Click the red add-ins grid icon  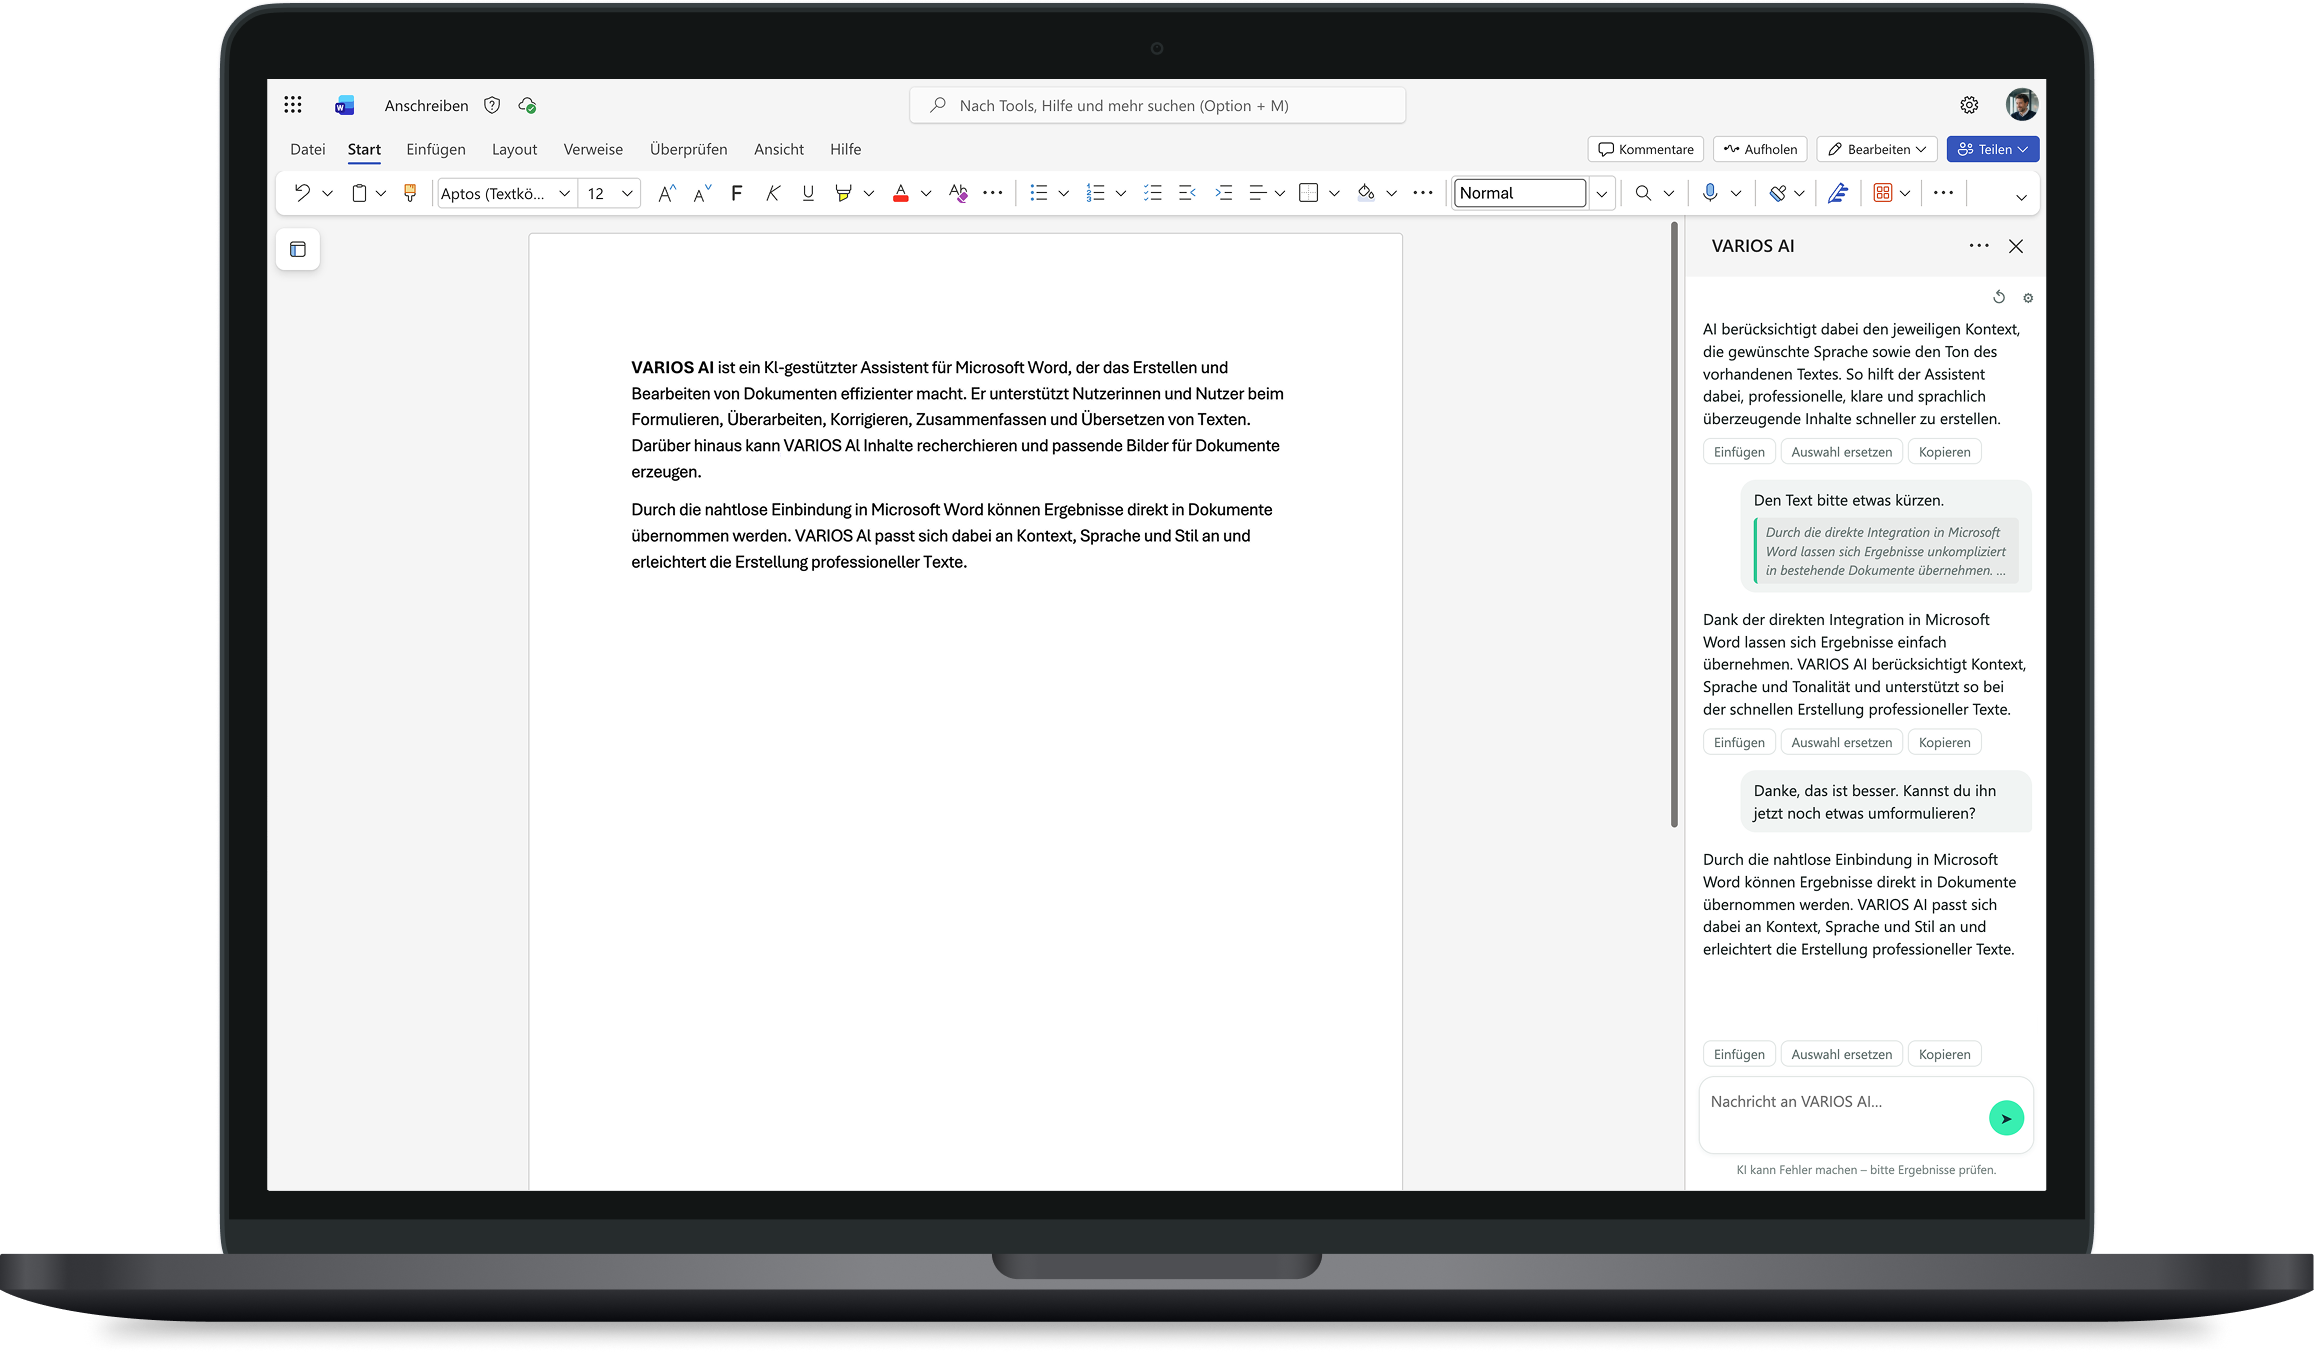[1883, 193]
